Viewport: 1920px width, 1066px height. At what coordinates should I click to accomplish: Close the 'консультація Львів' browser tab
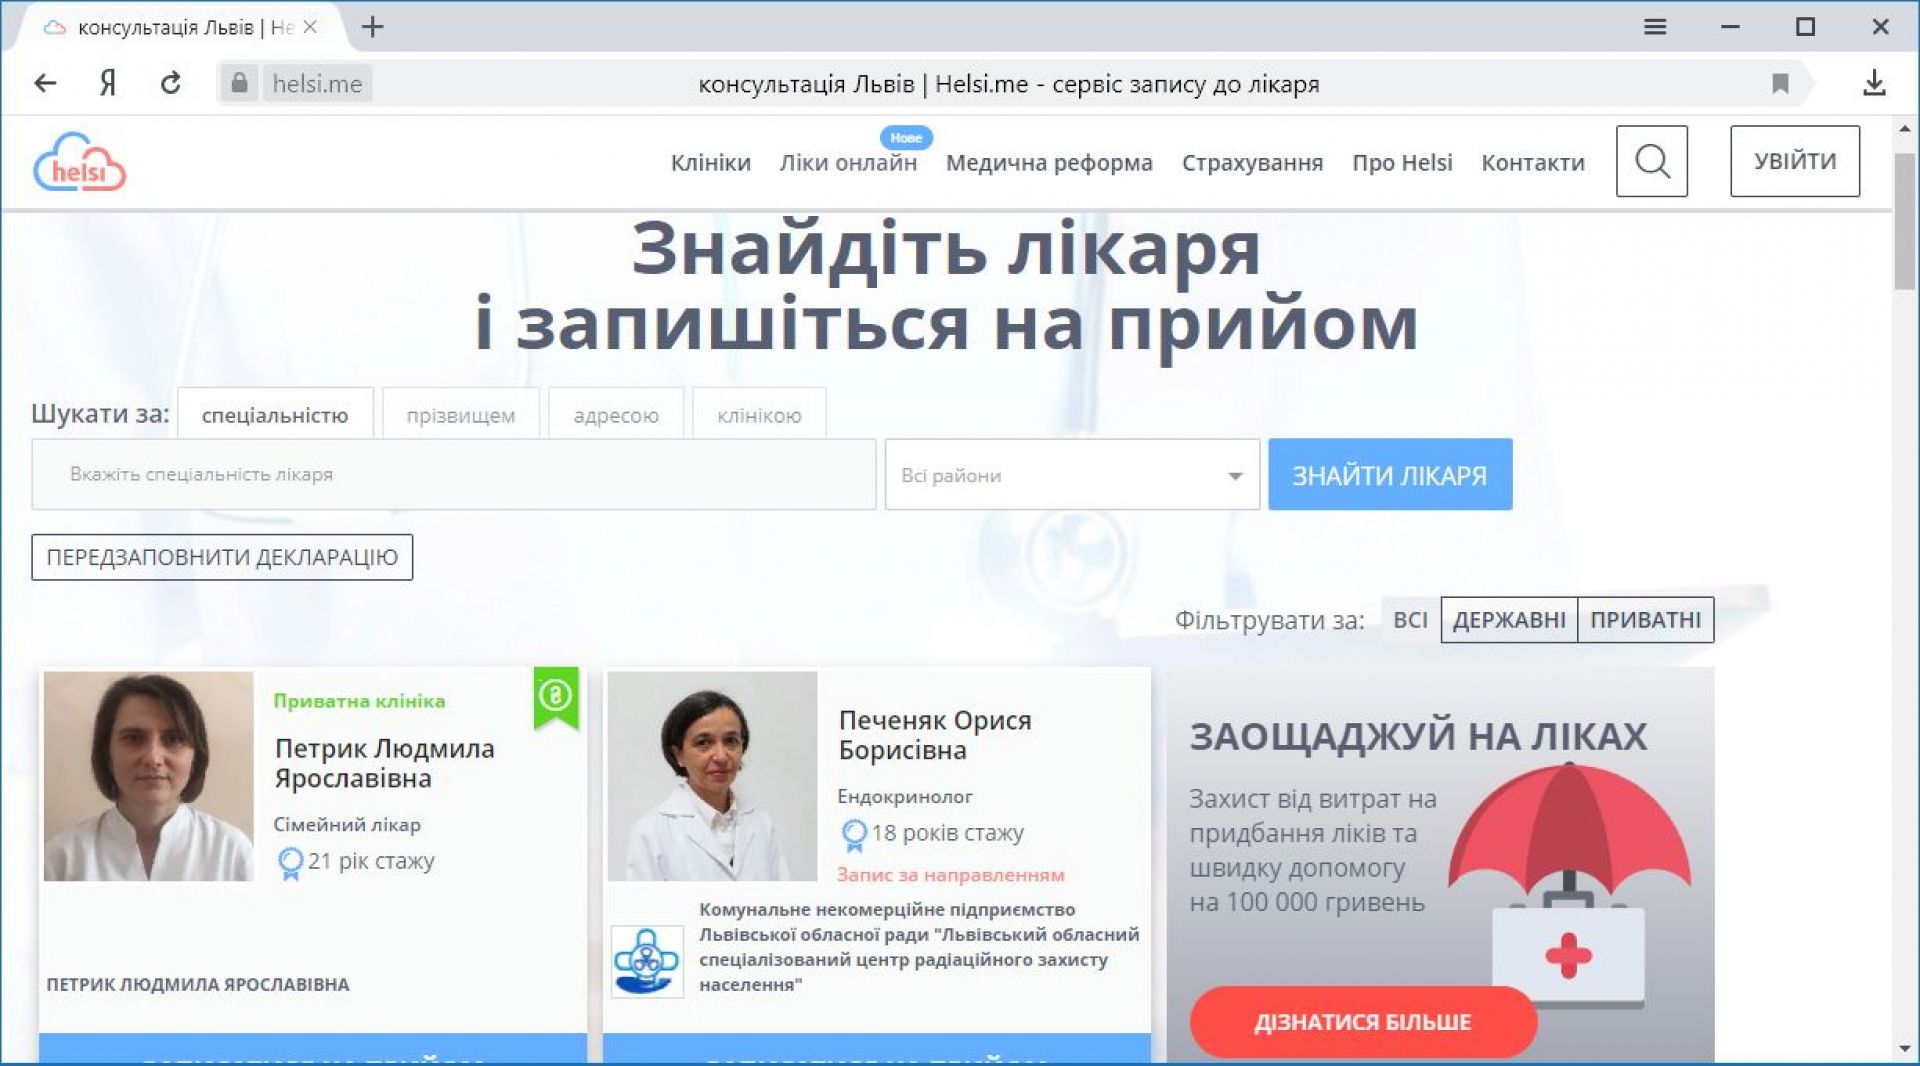tap(310, 27)
